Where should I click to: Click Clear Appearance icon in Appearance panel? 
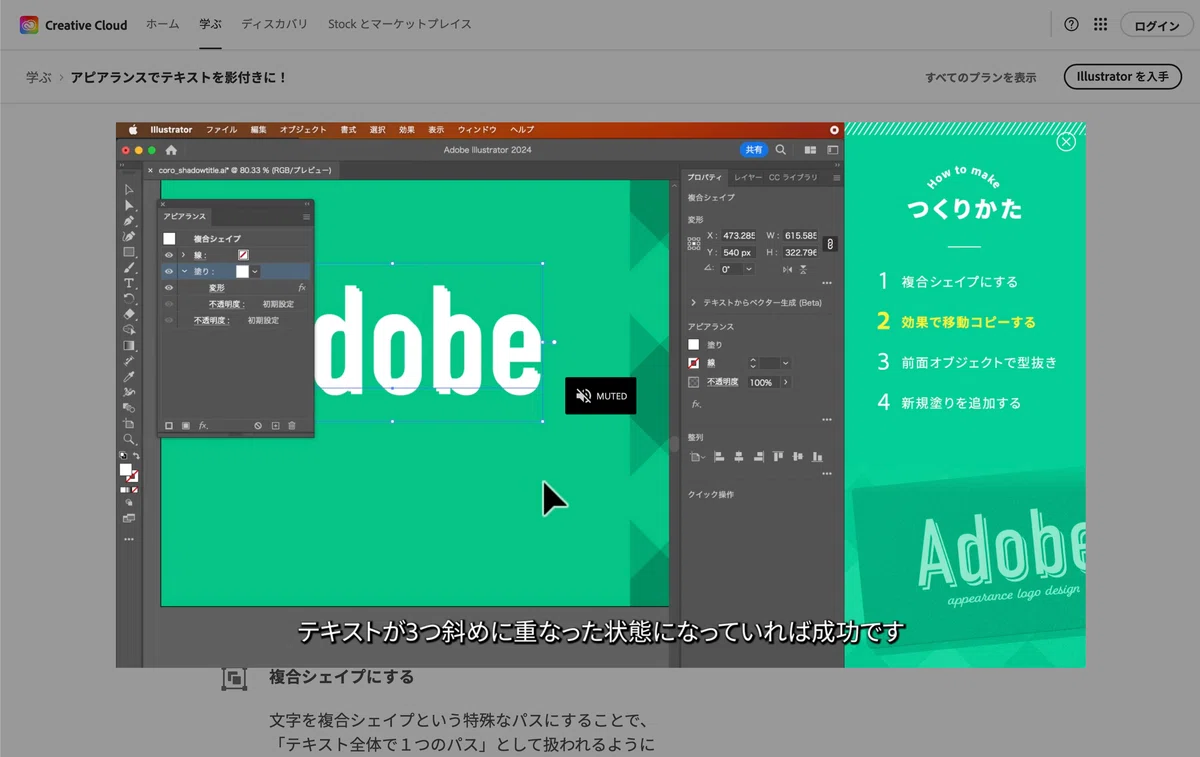[x=258, y=426]
